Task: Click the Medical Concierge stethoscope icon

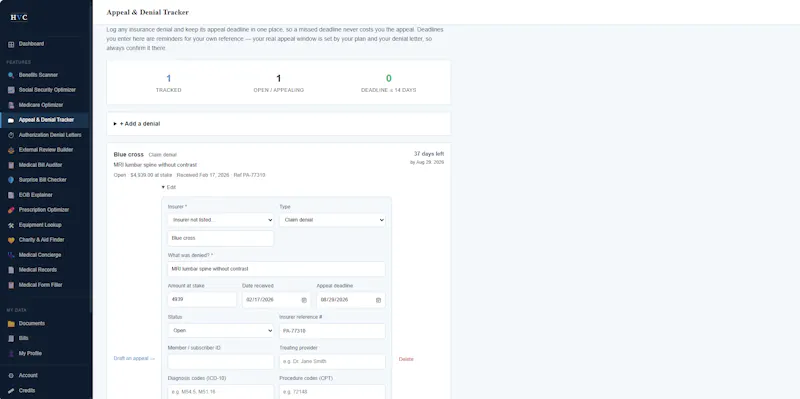Action: 11,255
